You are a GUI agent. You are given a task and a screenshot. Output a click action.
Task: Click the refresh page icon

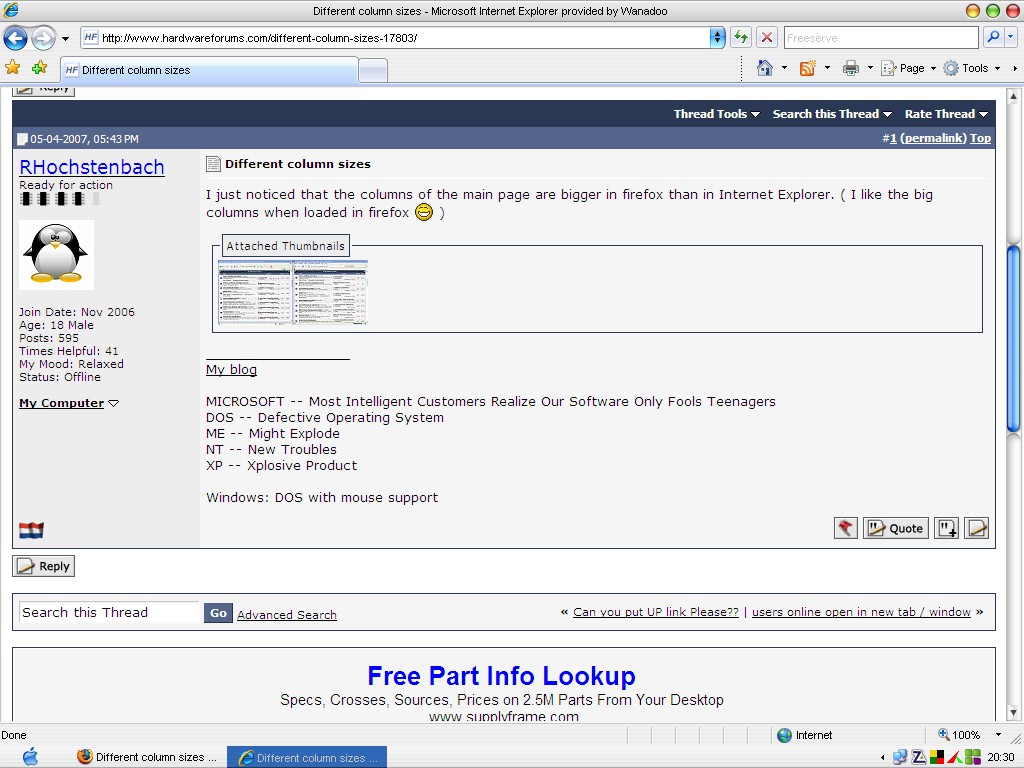[x=741, y=37]
